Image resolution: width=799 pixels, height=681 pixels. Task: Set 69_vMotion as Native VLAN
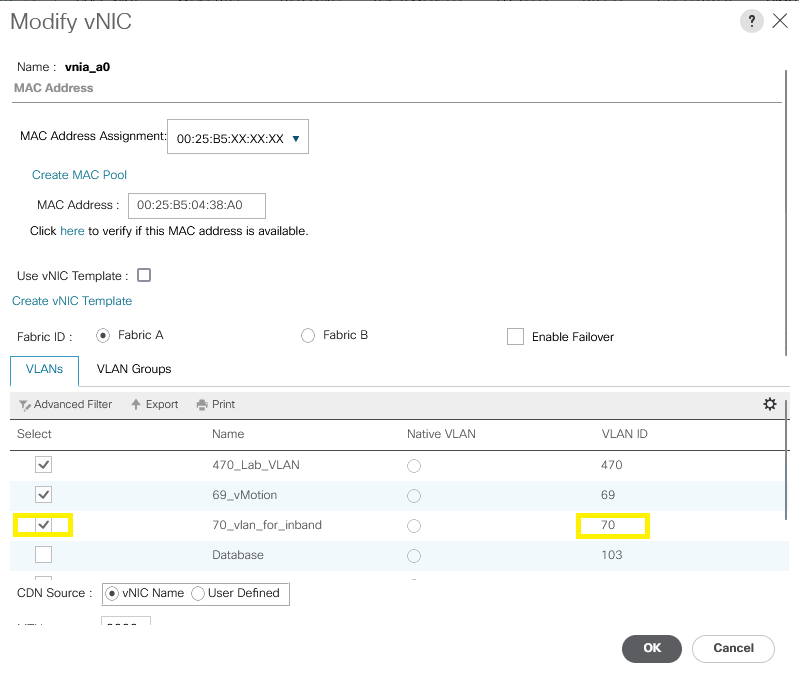coord(414,496)
